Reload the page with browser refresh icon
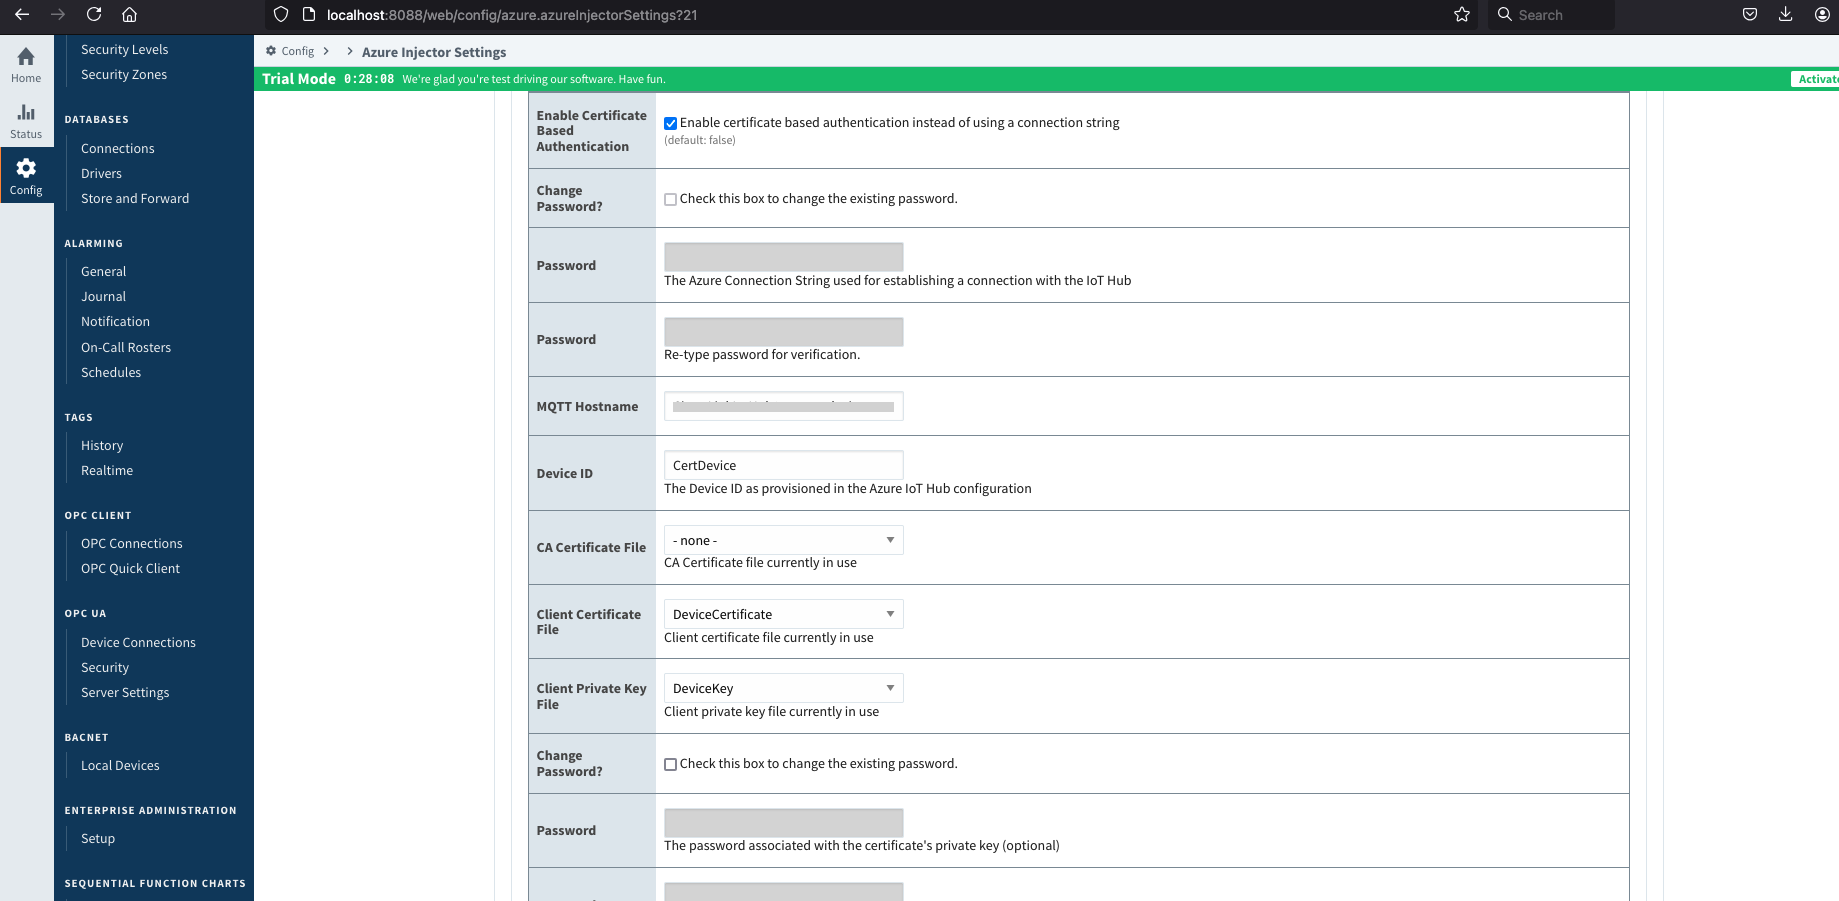1839x901 pixels. pos(94,14)
